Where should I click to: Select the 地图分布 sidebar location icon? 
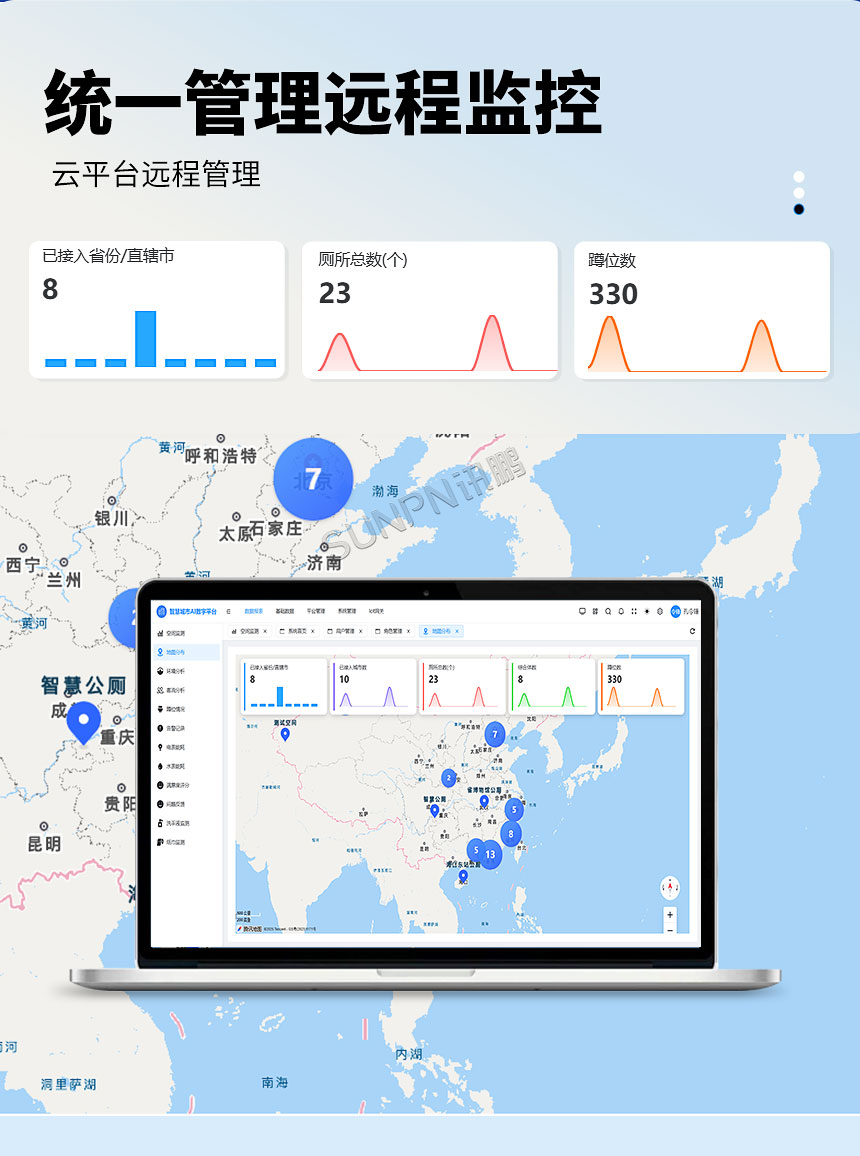click(161, 652)
